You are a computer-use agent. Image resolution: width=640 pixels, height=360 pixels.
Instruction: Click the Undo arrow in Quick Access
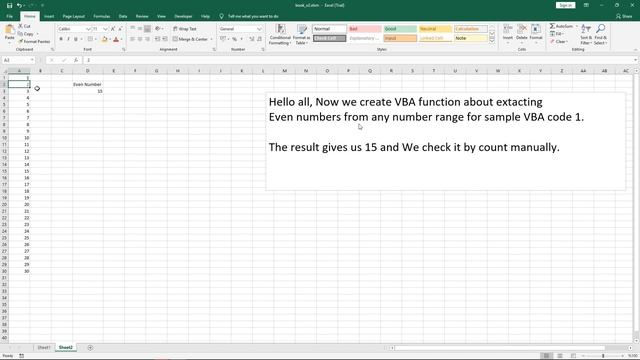tap(19, 5)
